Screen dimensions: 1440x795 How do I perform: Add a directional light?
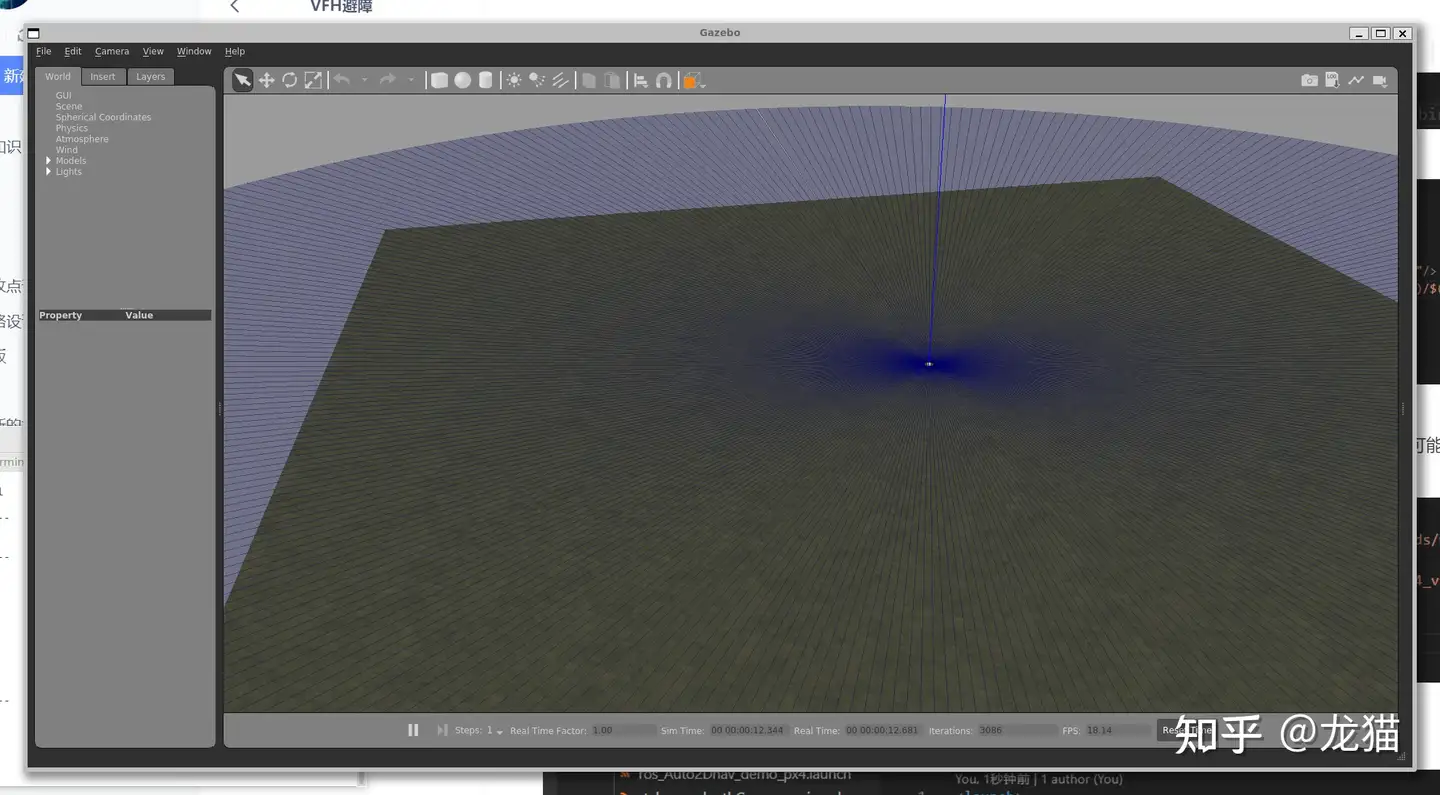[561, 80]
